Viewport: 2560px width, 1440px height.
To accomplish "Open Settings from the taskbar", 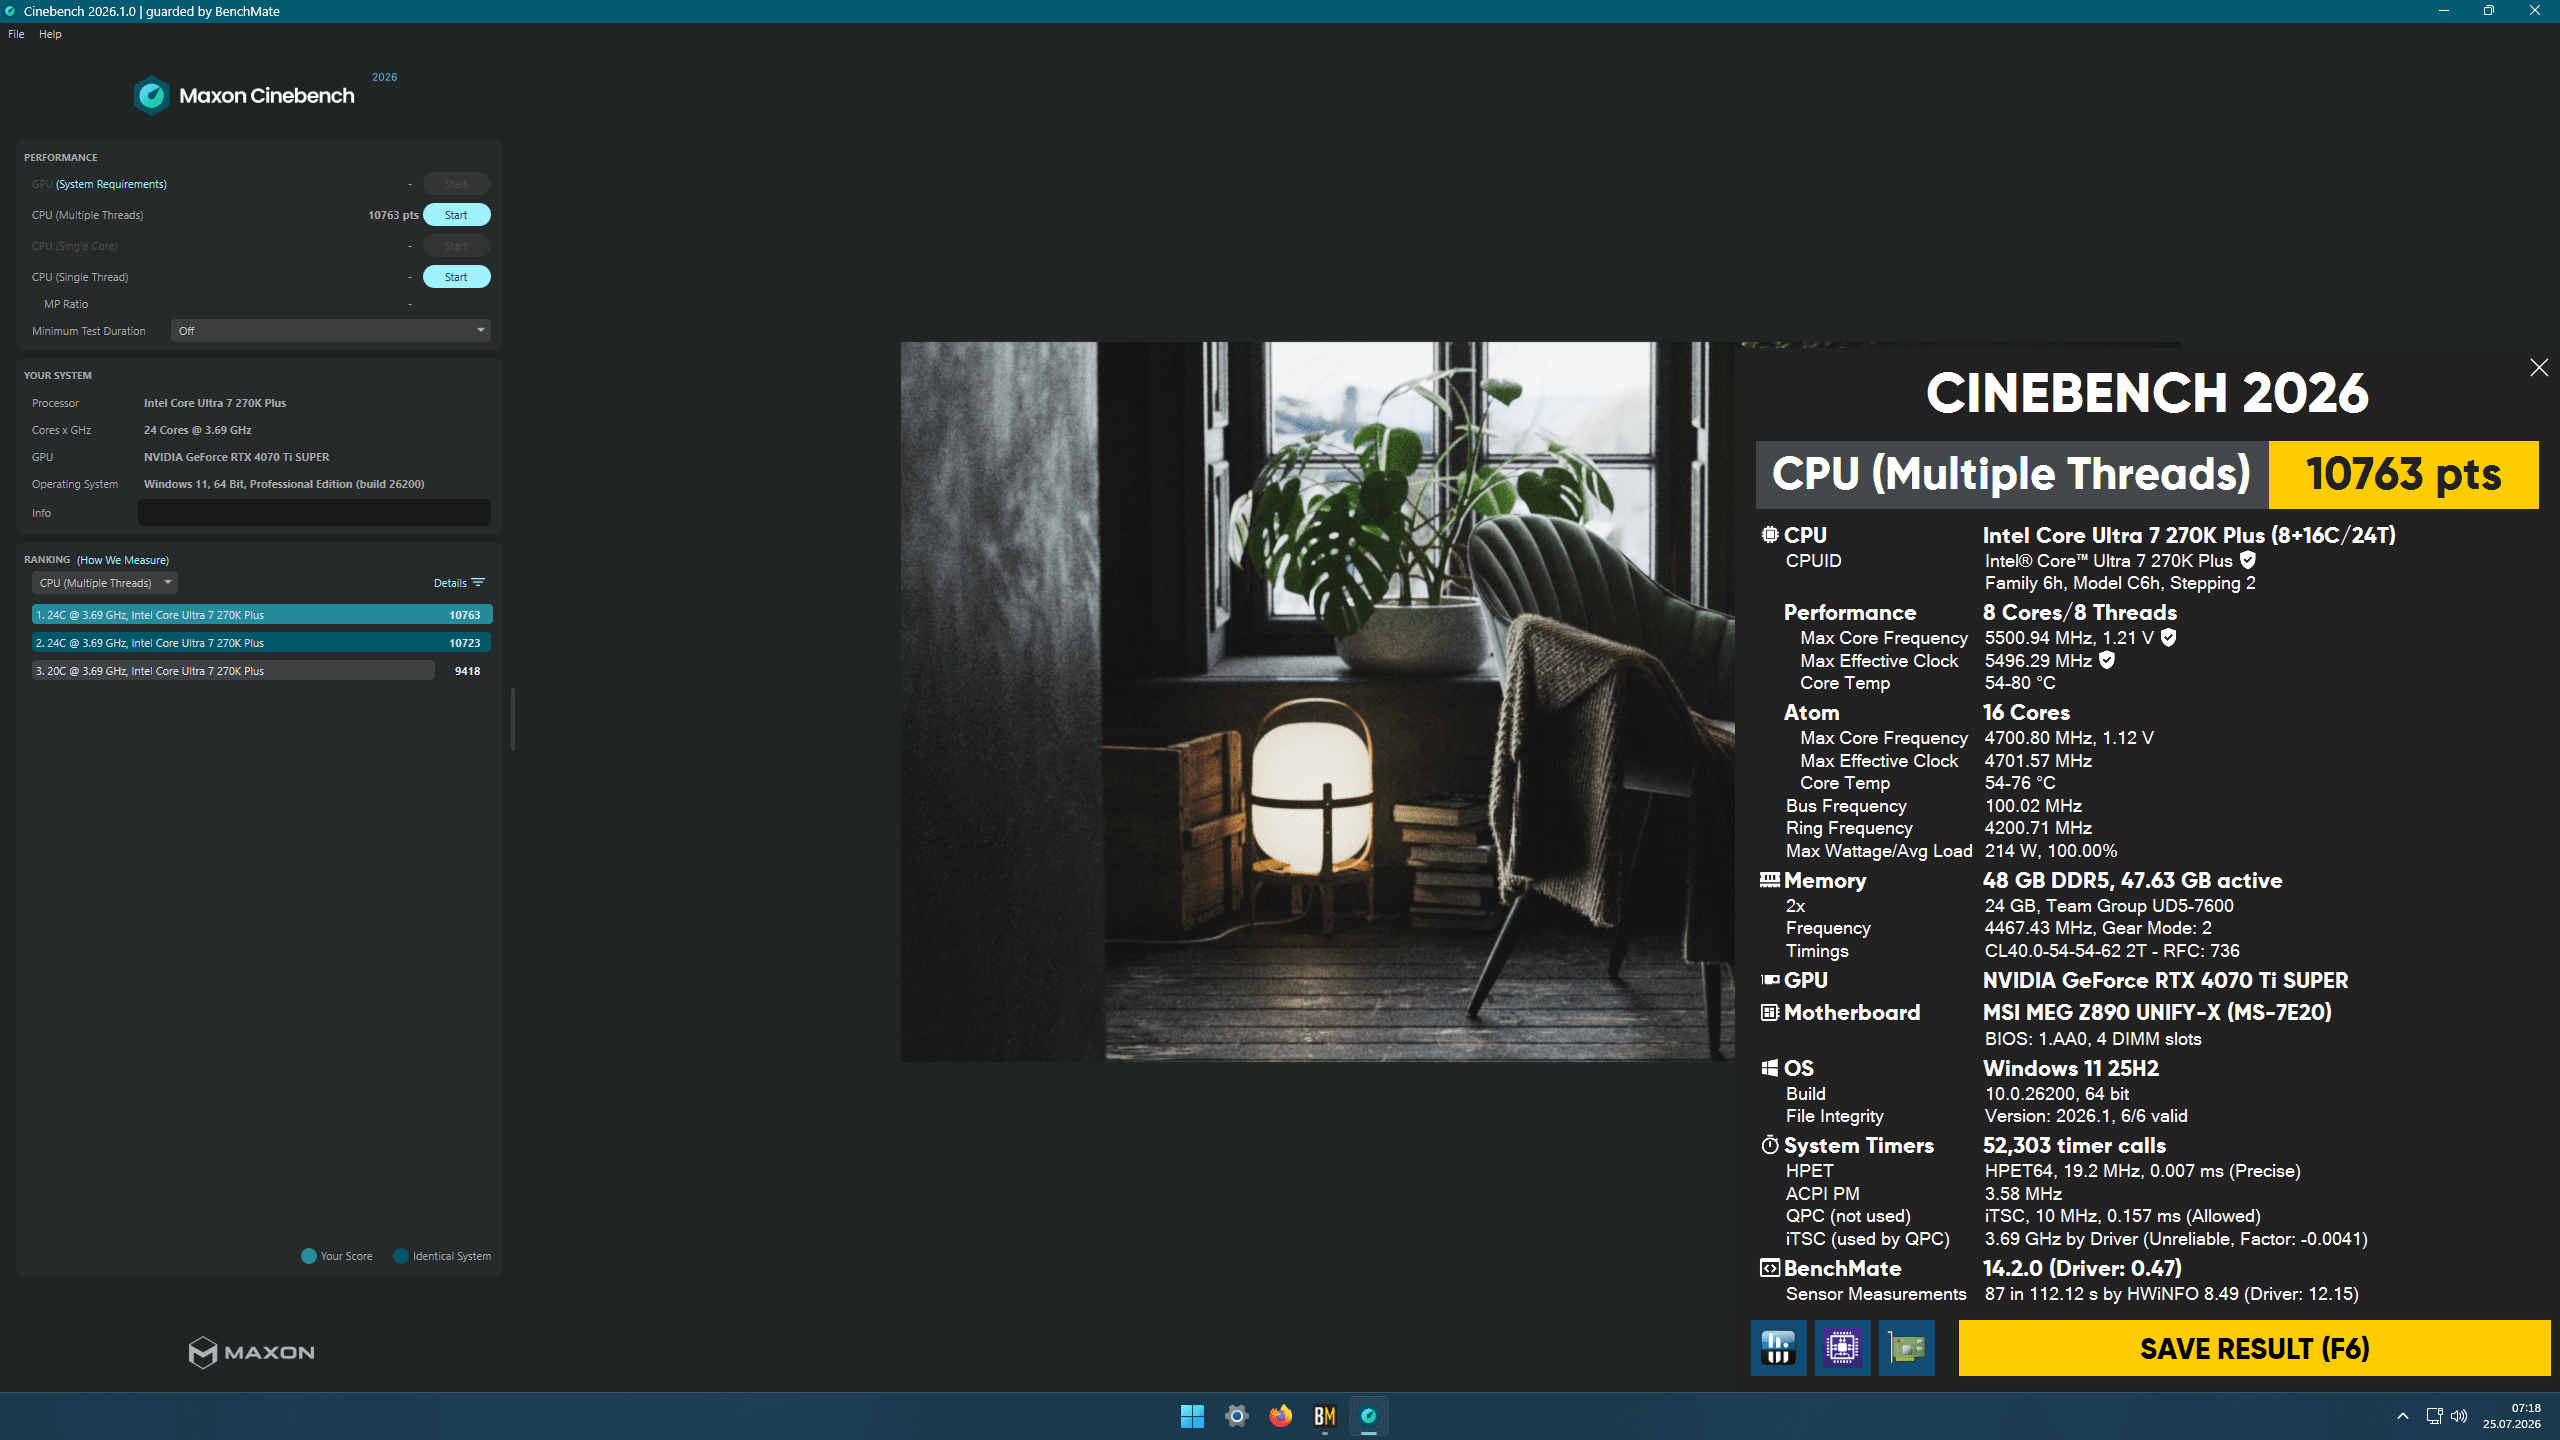I will [1236, 1416].
